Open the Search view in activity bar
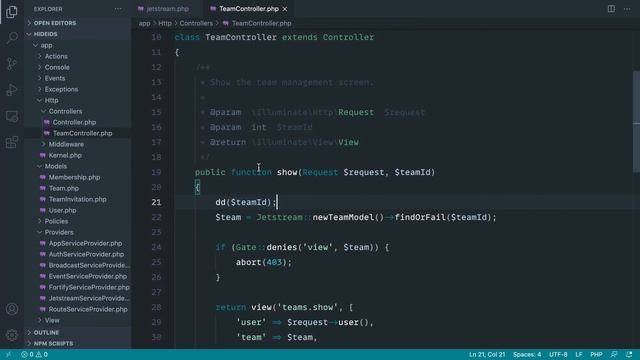 pyautogui.click(x=12, y=38)
